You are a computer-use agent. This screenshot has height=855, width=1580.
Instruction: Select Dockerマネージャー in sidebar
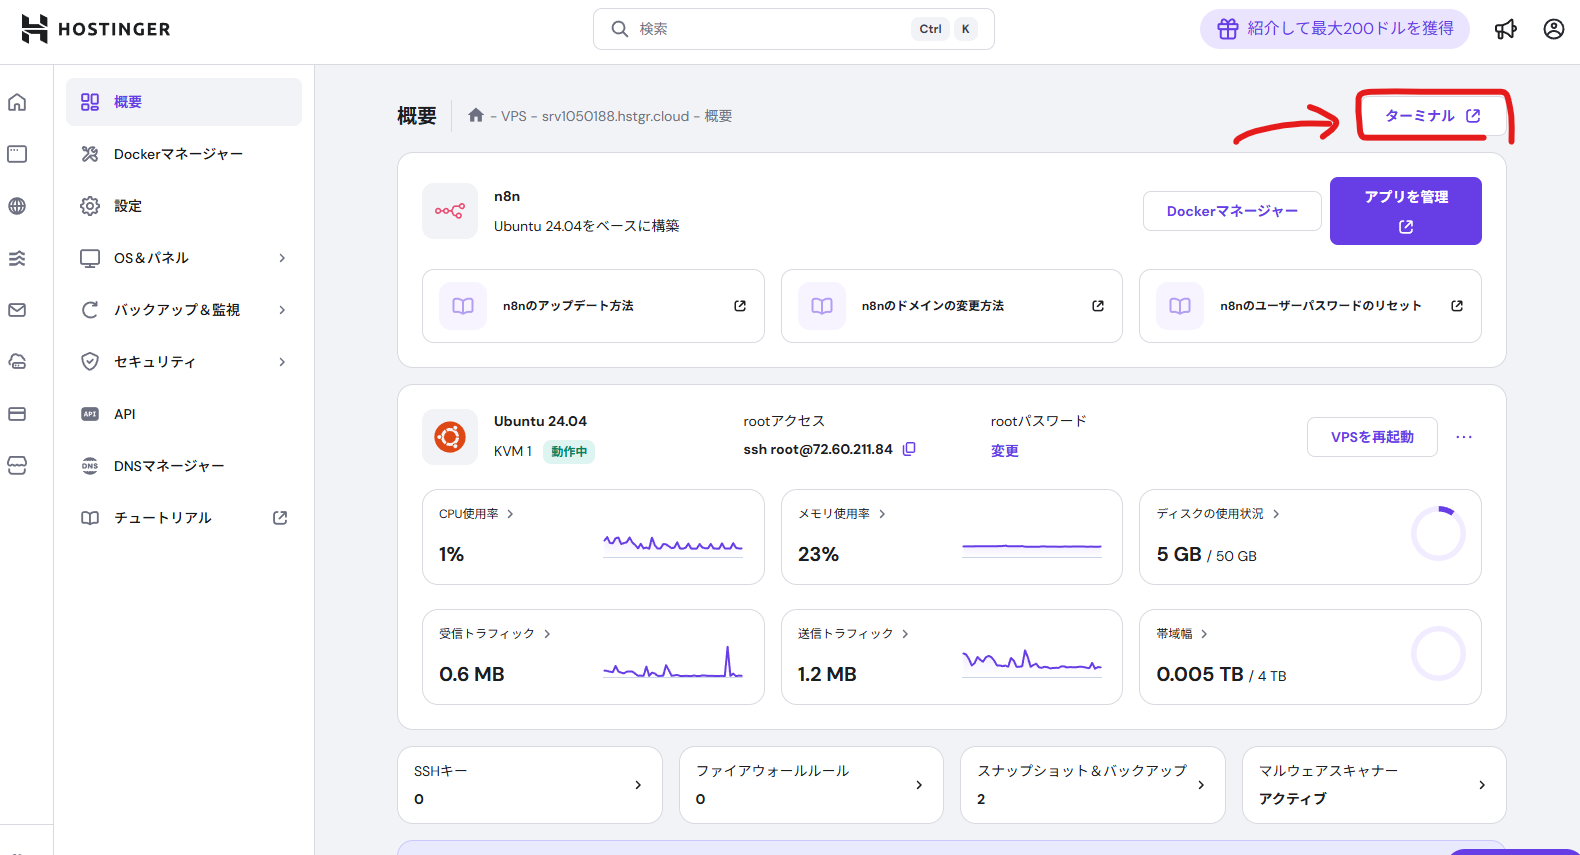178,154
